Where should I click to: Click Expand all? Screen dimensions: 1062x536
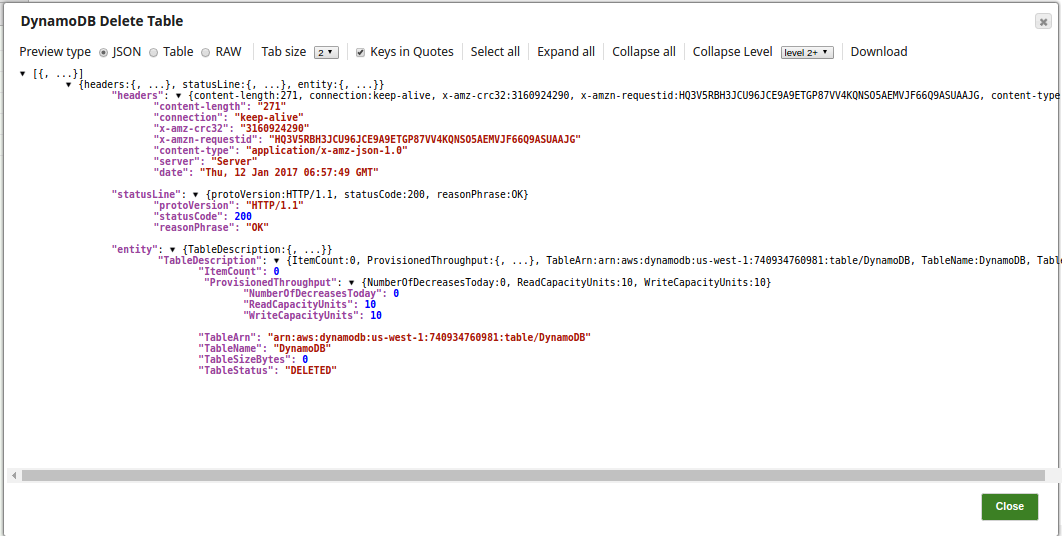566,51
